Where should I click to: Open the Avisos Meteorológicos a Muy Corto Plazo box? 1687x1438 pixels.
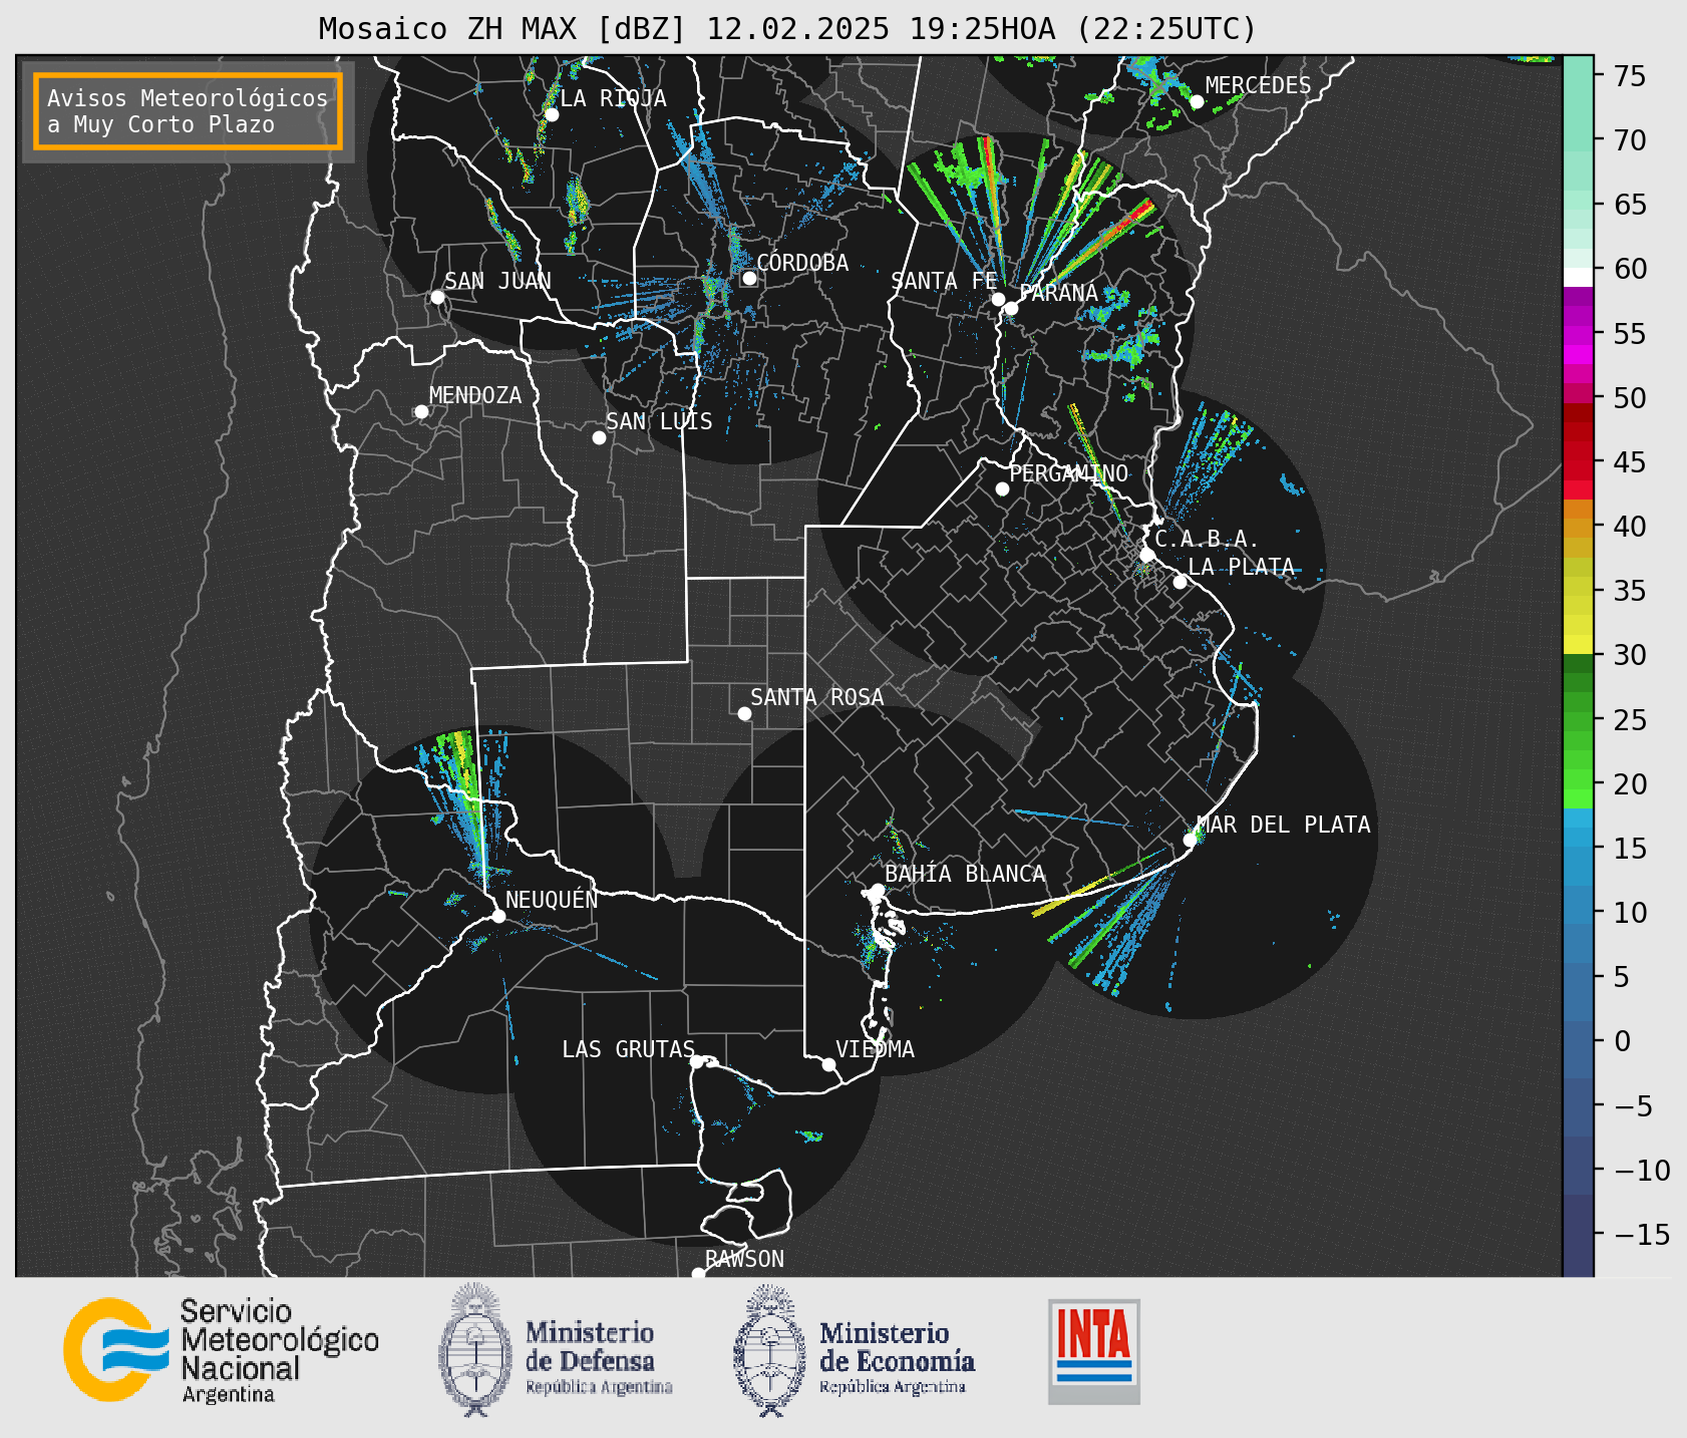tap(188, 111)
